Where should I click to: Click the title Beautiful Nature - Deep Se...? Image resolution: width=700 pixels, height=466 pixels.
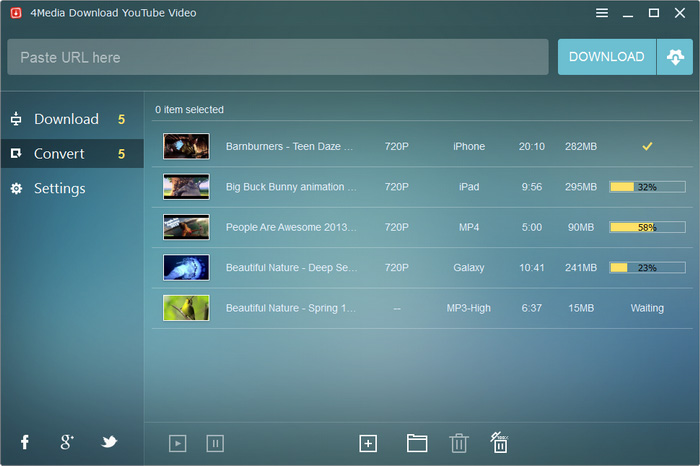click(291, 267)
